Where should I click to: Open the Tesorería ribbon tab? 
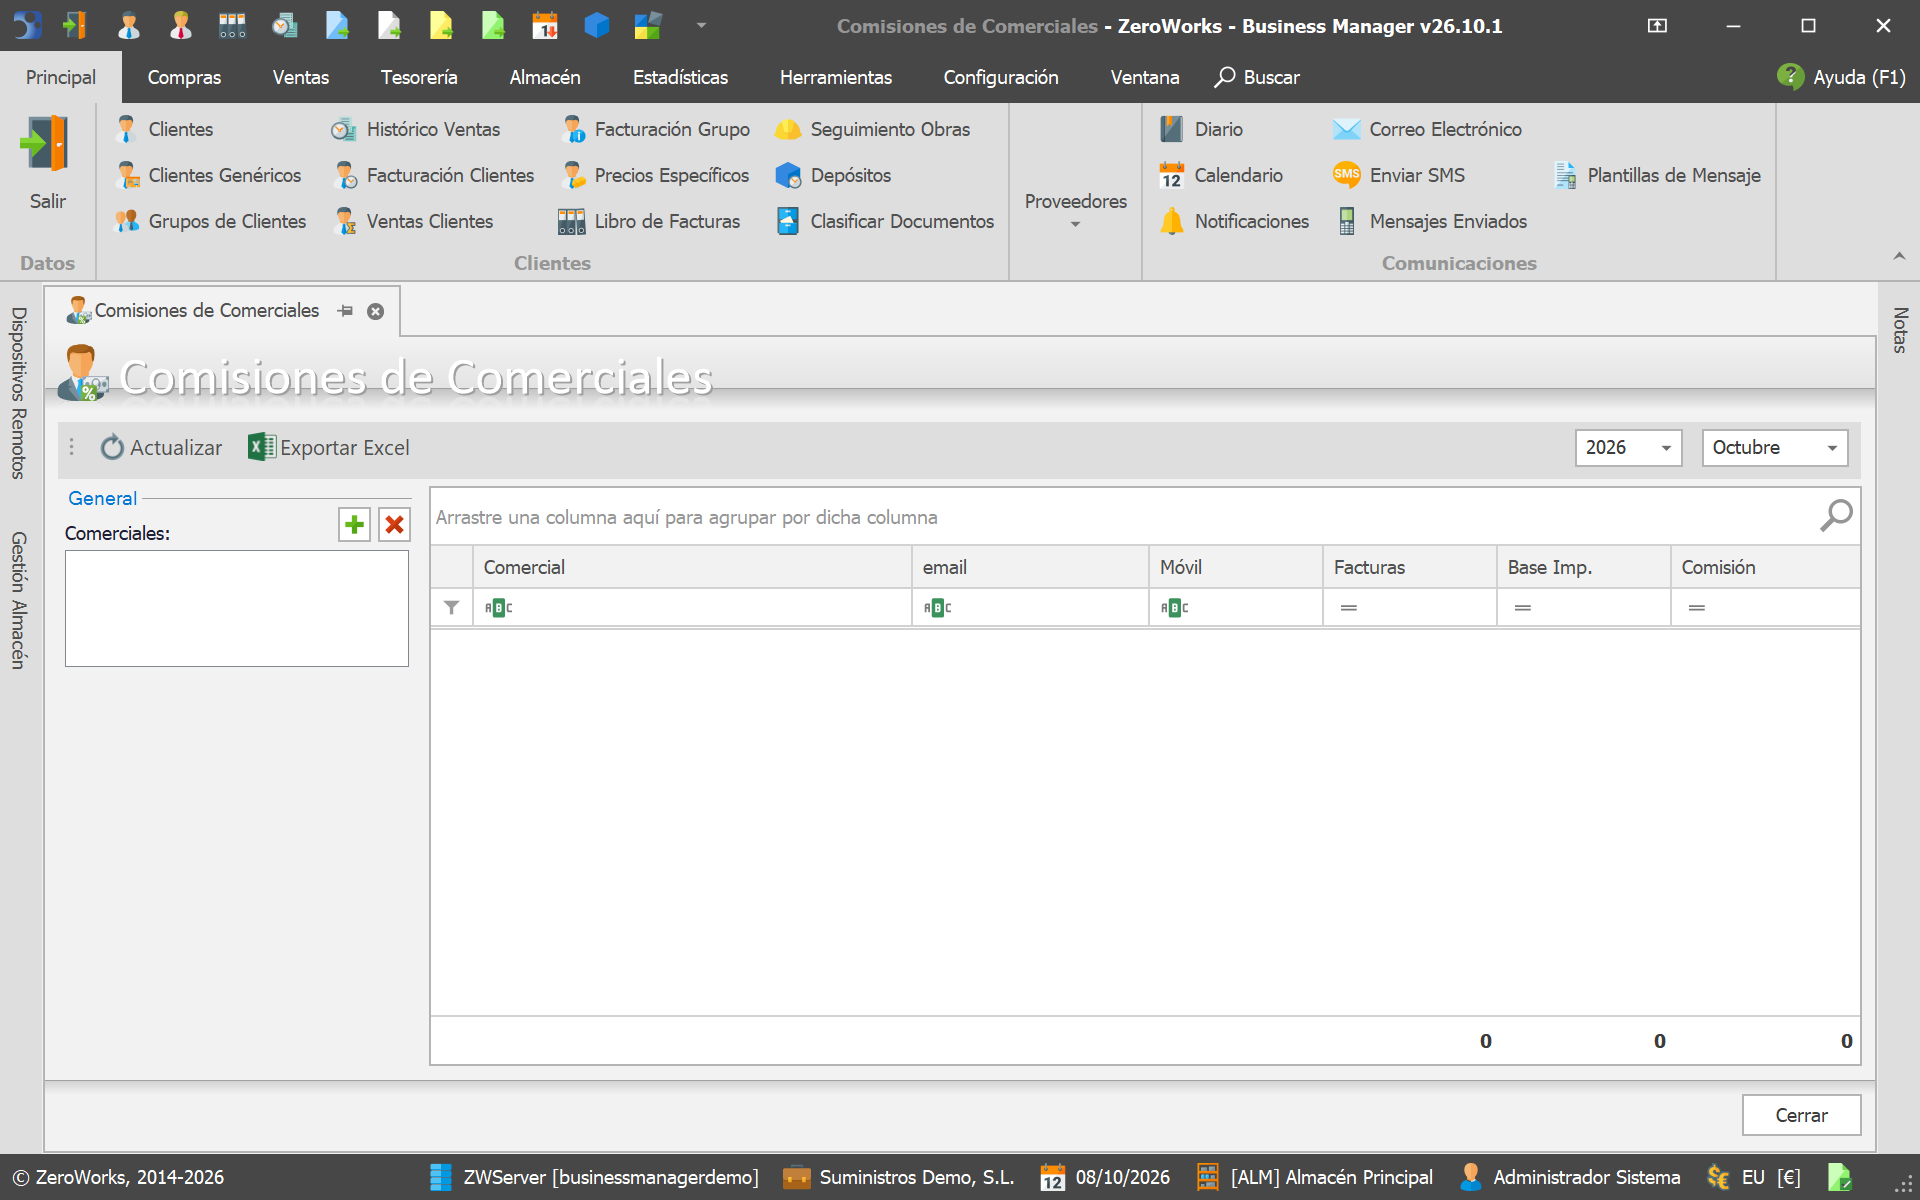[419, 77]
